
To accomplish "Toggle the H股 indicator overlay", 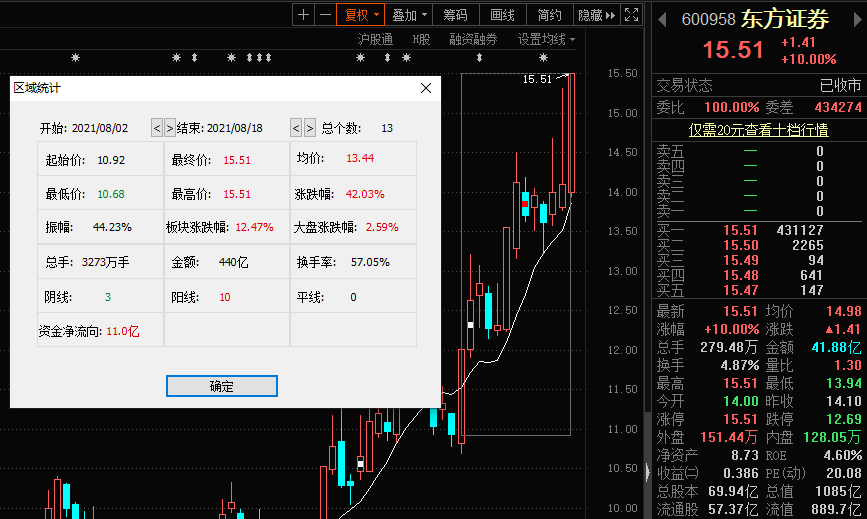I will point(421,39).
